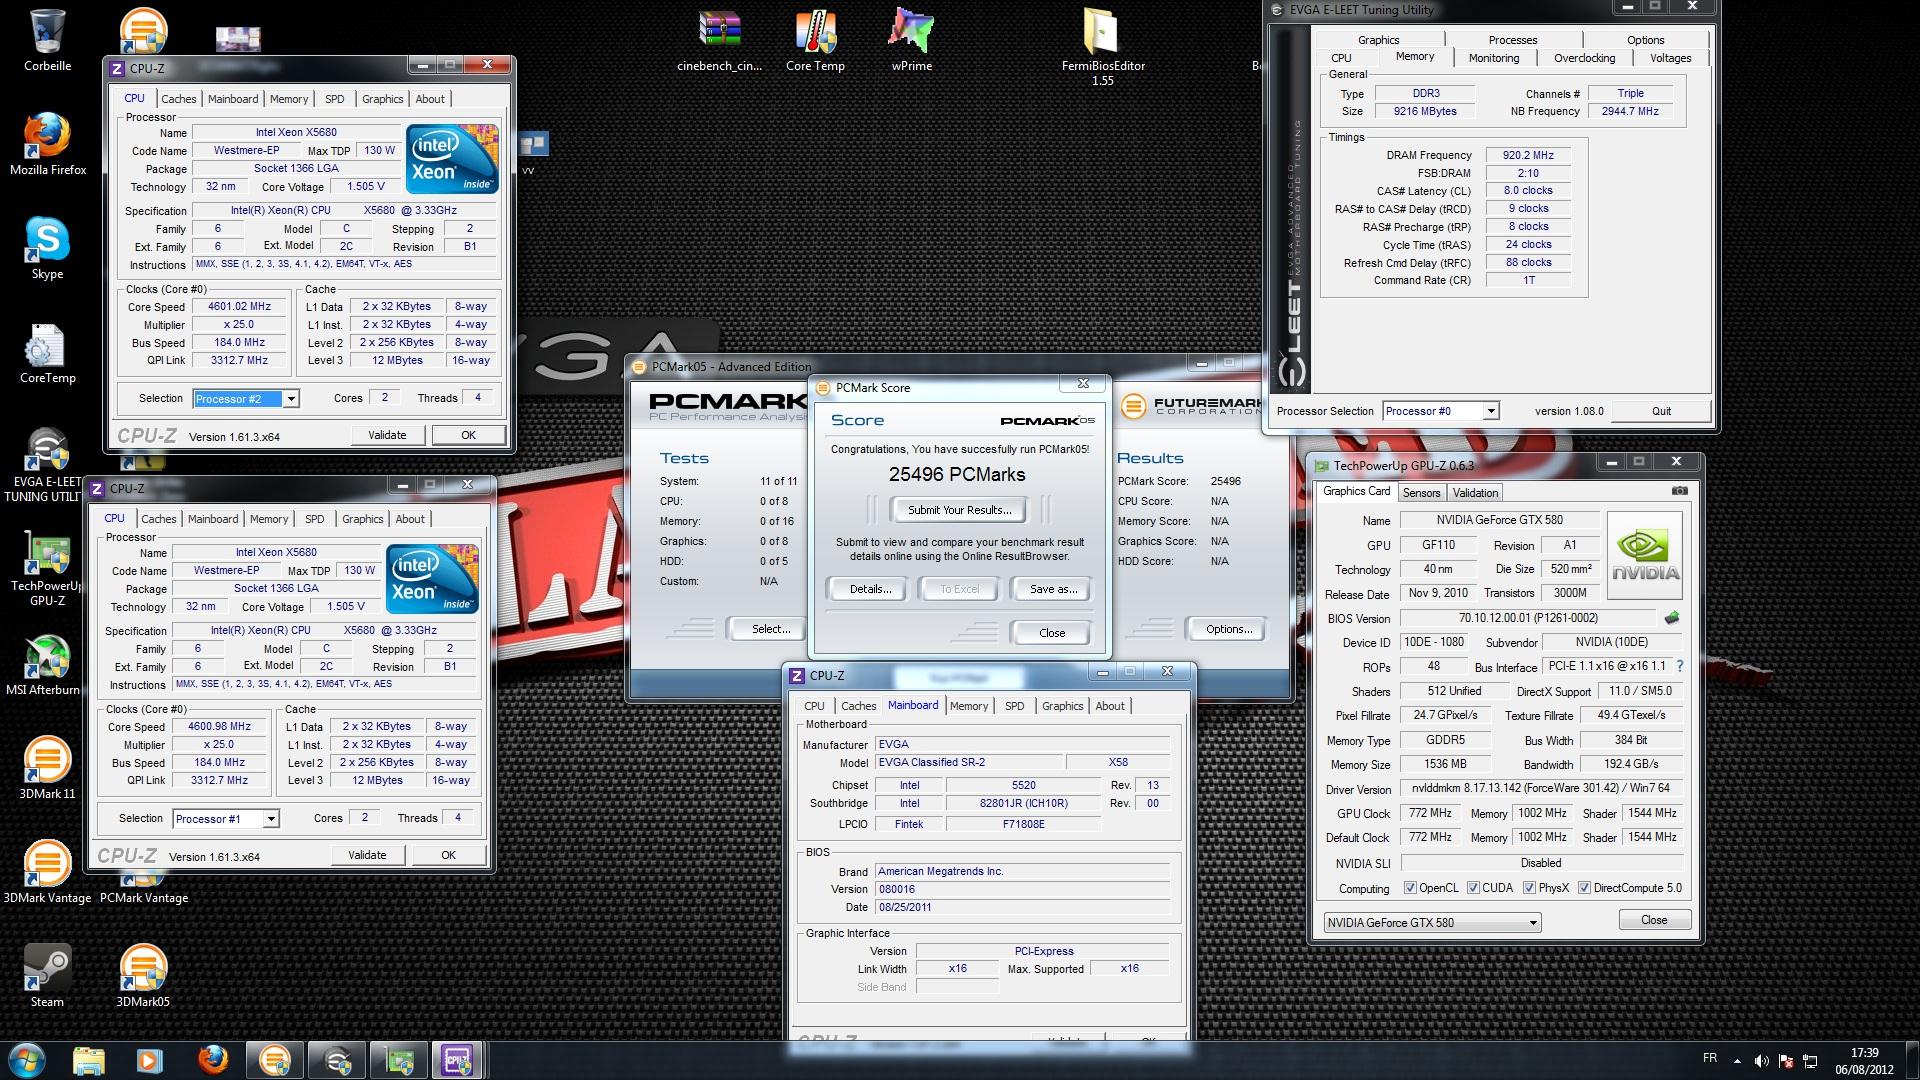Switch to Voltages tab in E-LEET

click(x=1670, y=58)
